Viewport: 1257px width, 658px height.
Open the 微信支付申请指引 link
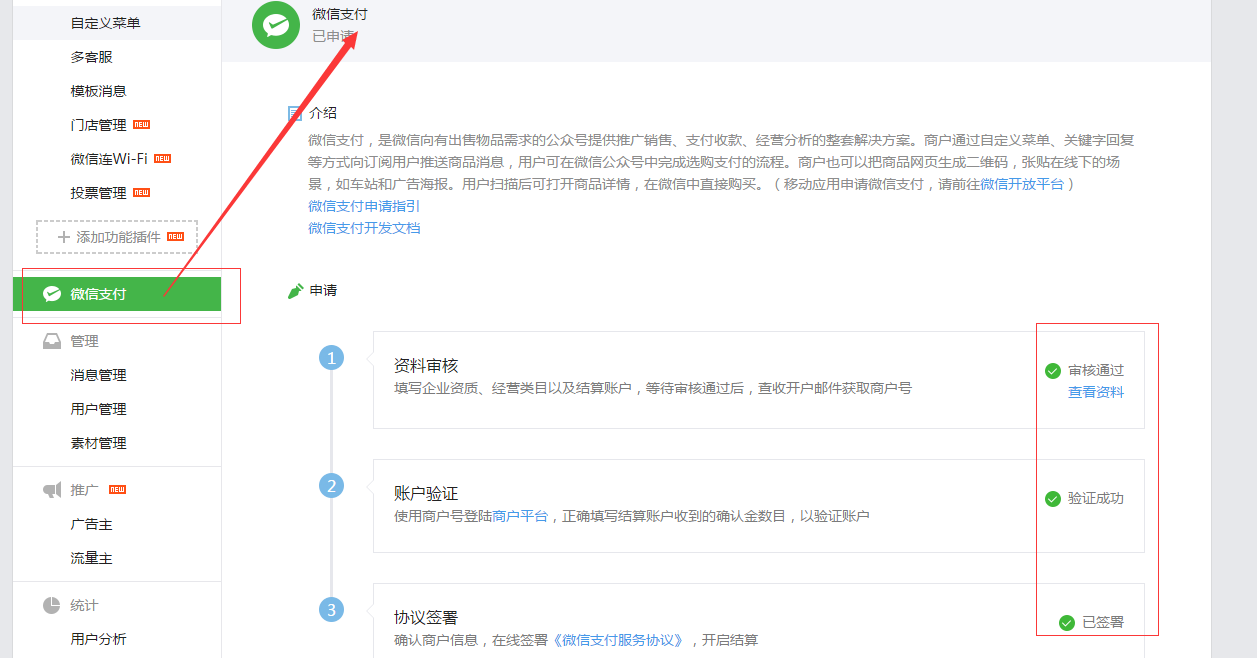pyautogui.click(x=364, y=206)
